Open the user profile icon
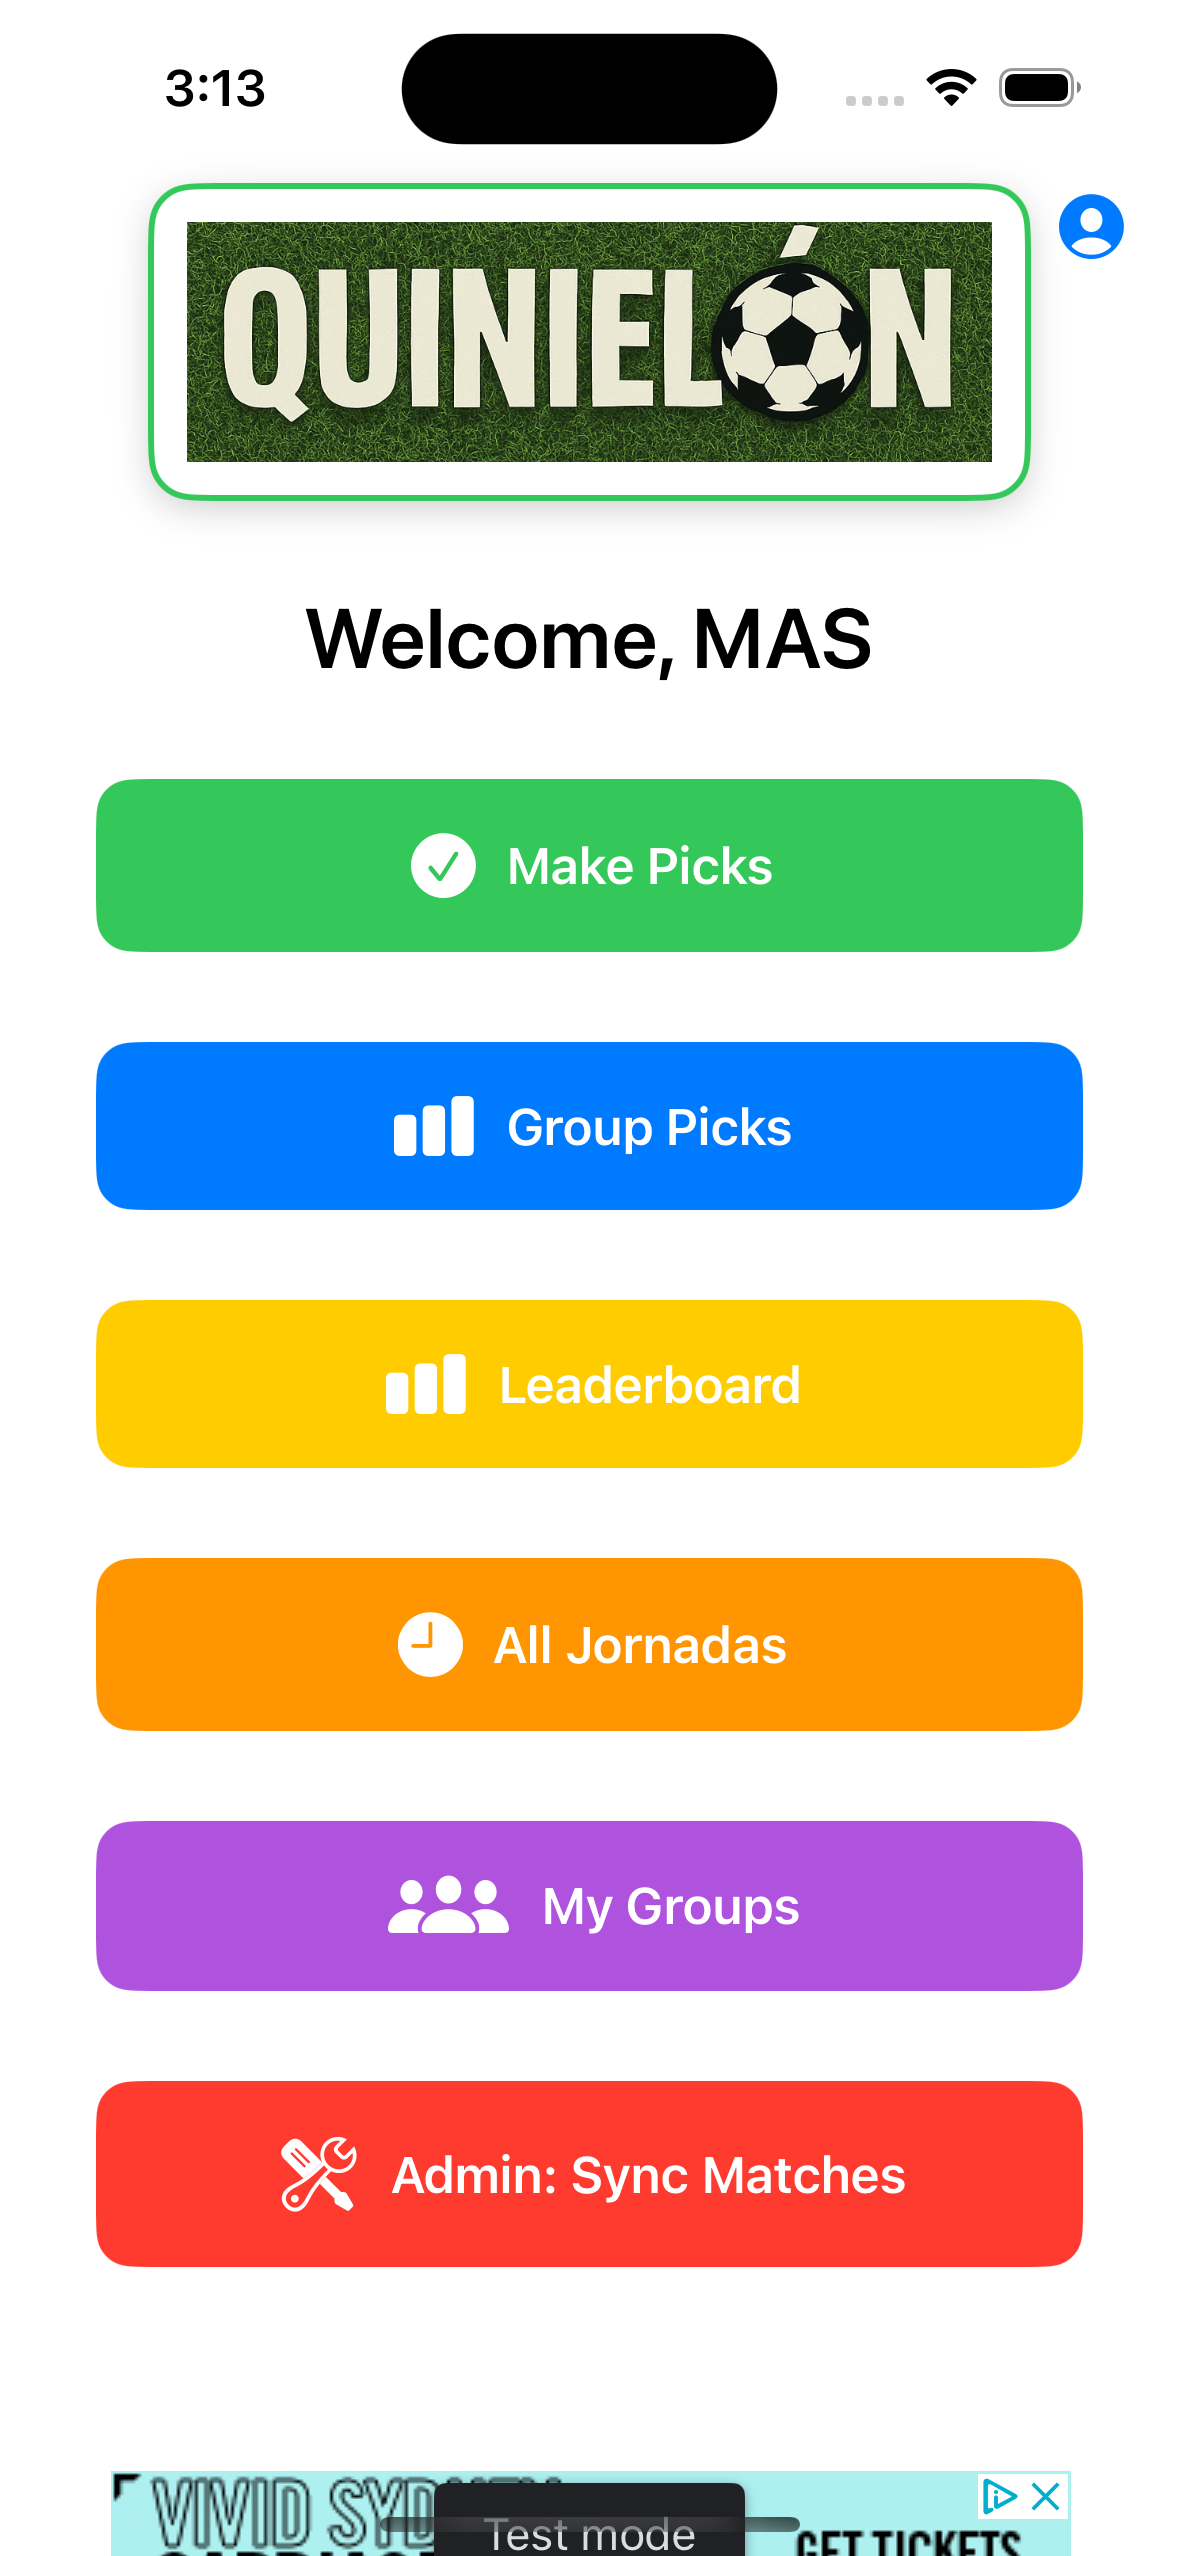The image size is (1179, 2556). click(1090, 226)
